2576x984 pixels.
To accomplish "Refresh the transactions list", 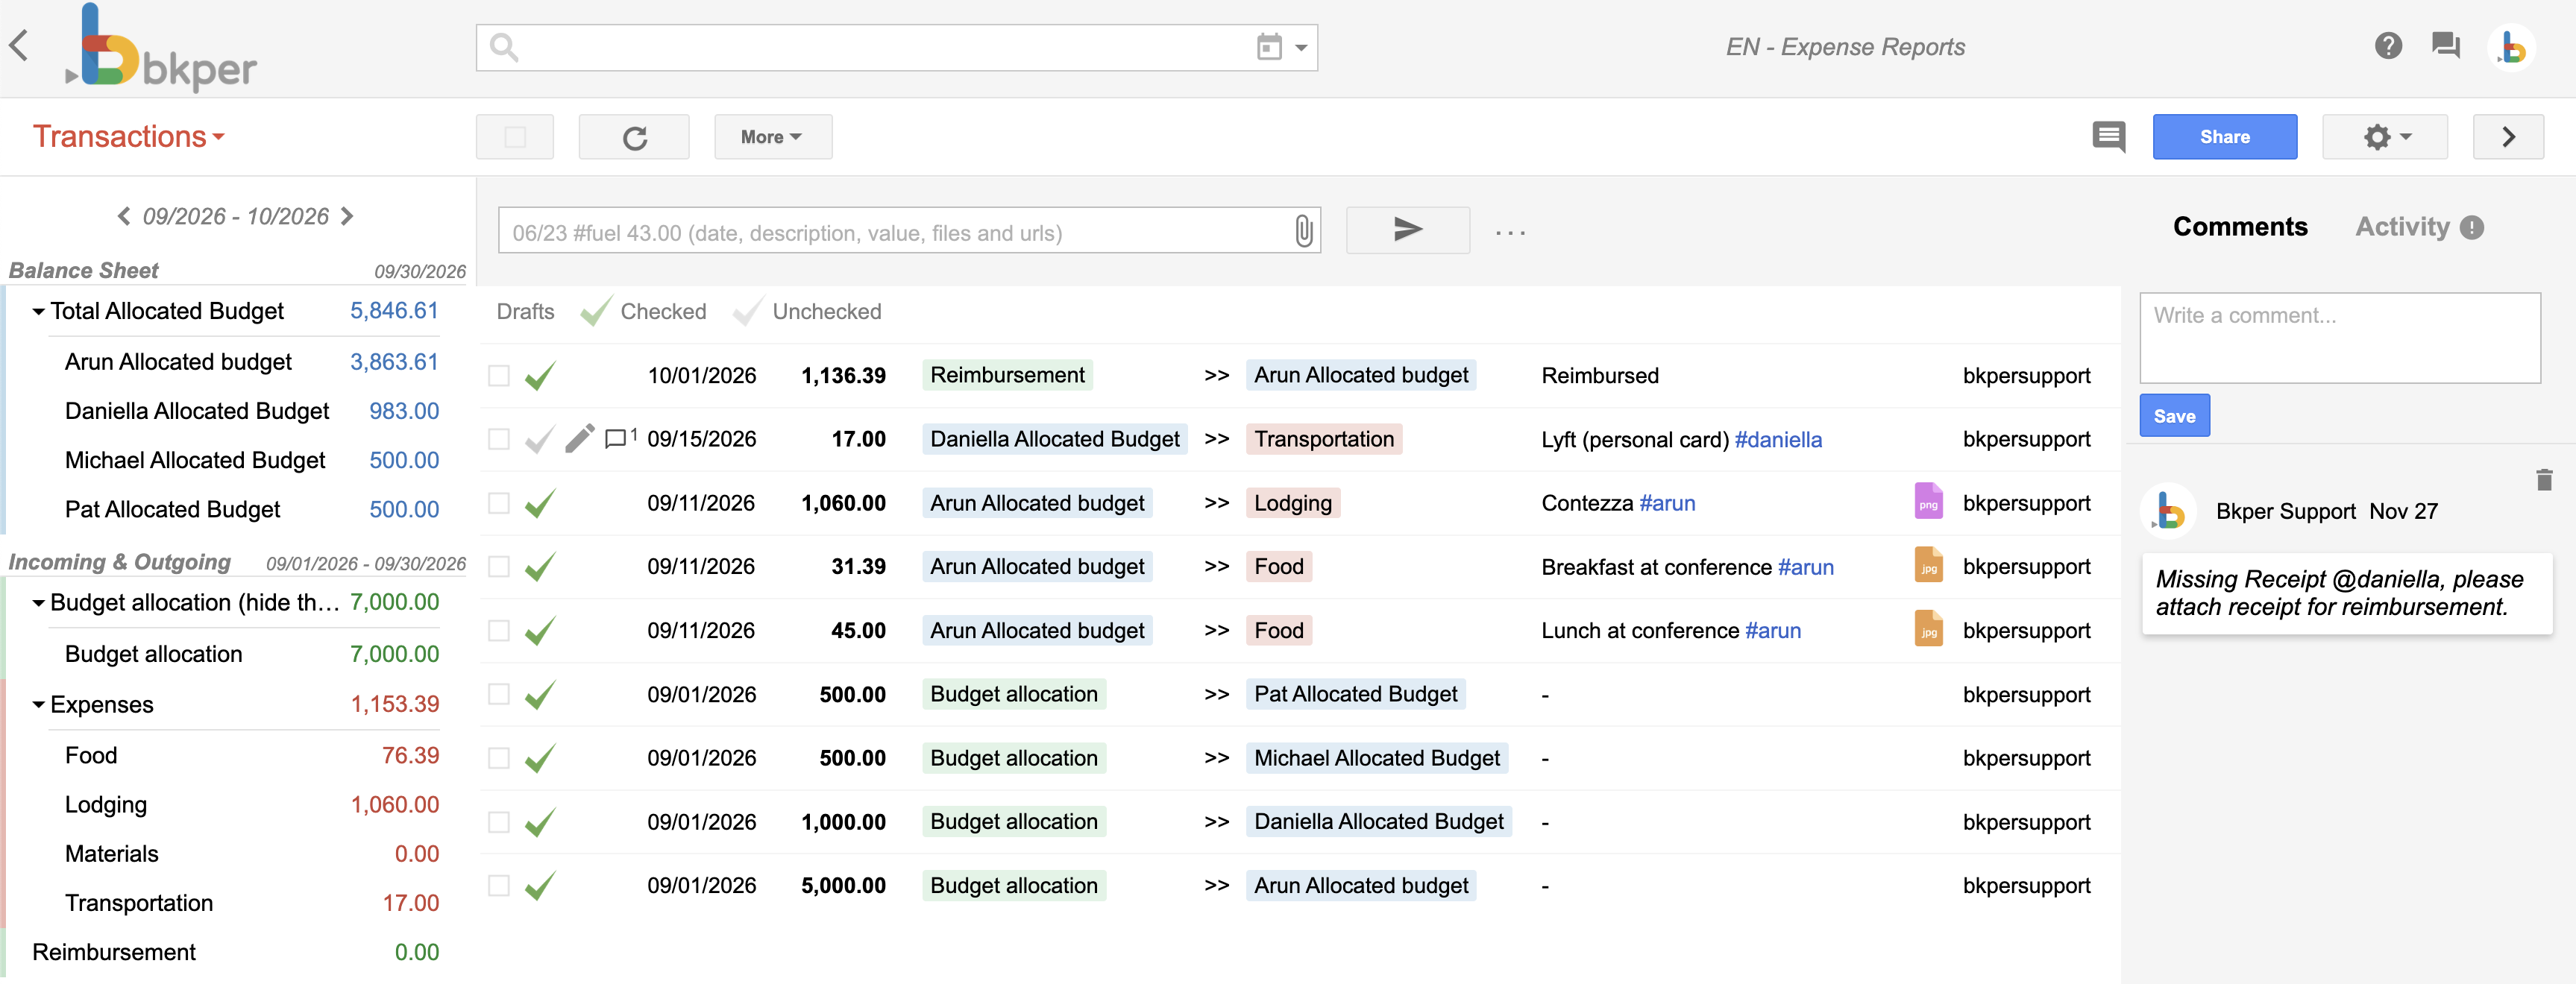I will pyautogui.click(x=634, y=136).
